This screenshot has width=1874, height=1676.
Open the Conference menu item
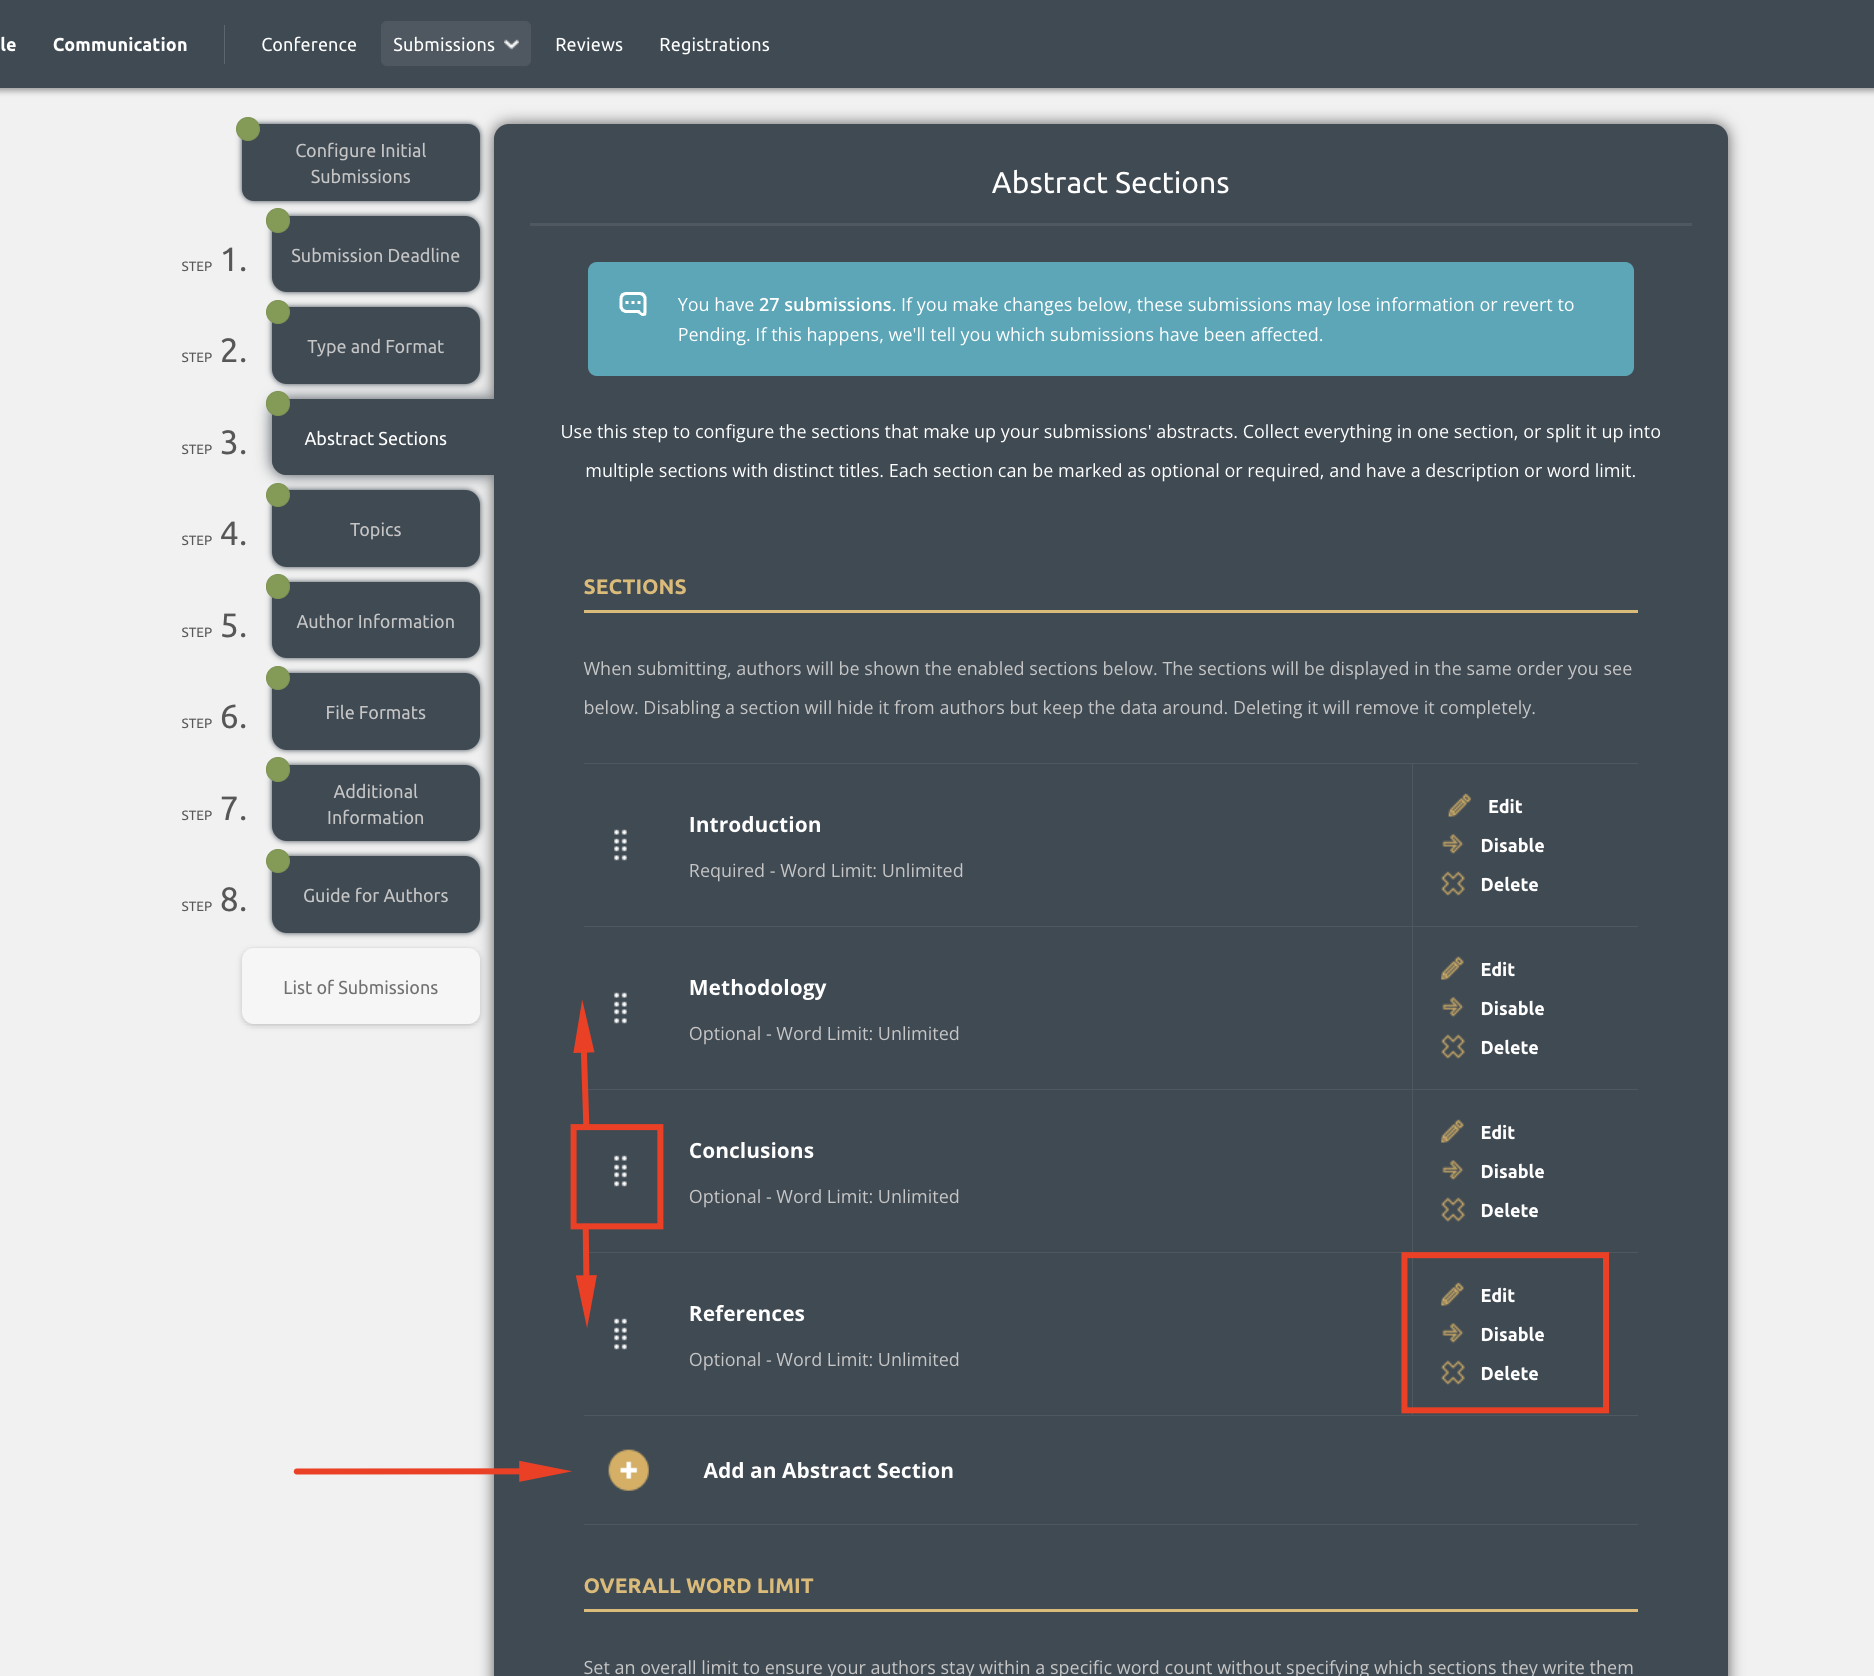308,45
